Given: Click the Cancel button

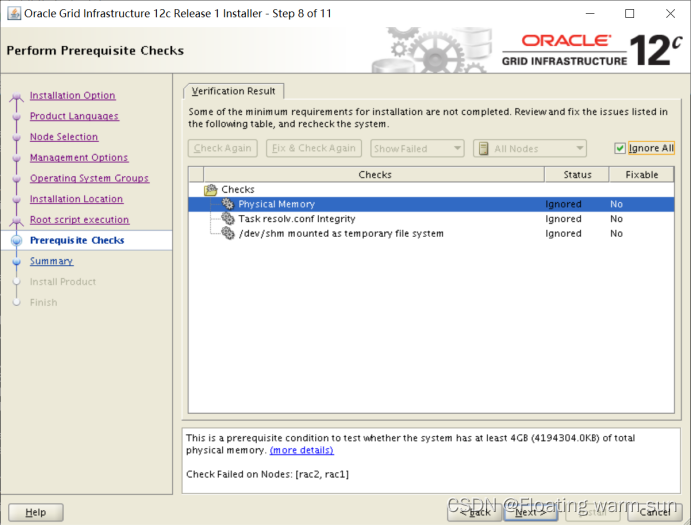Looking at the screenshot, I should 655,512.
